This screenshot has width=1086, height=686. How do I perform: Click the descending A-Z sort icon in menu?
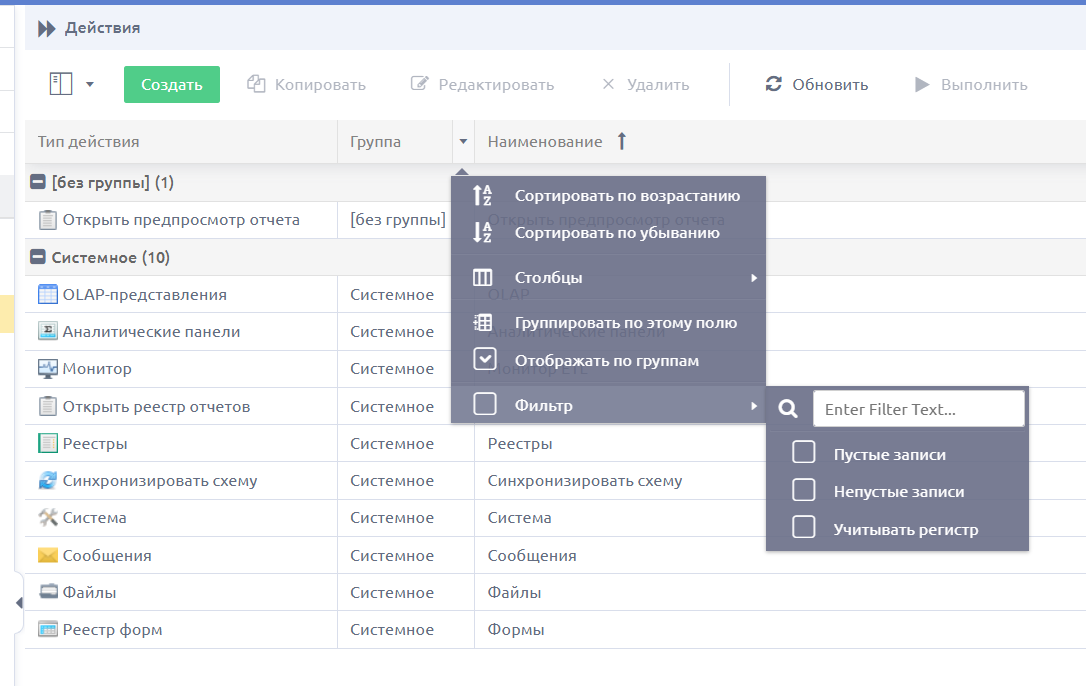482,232
